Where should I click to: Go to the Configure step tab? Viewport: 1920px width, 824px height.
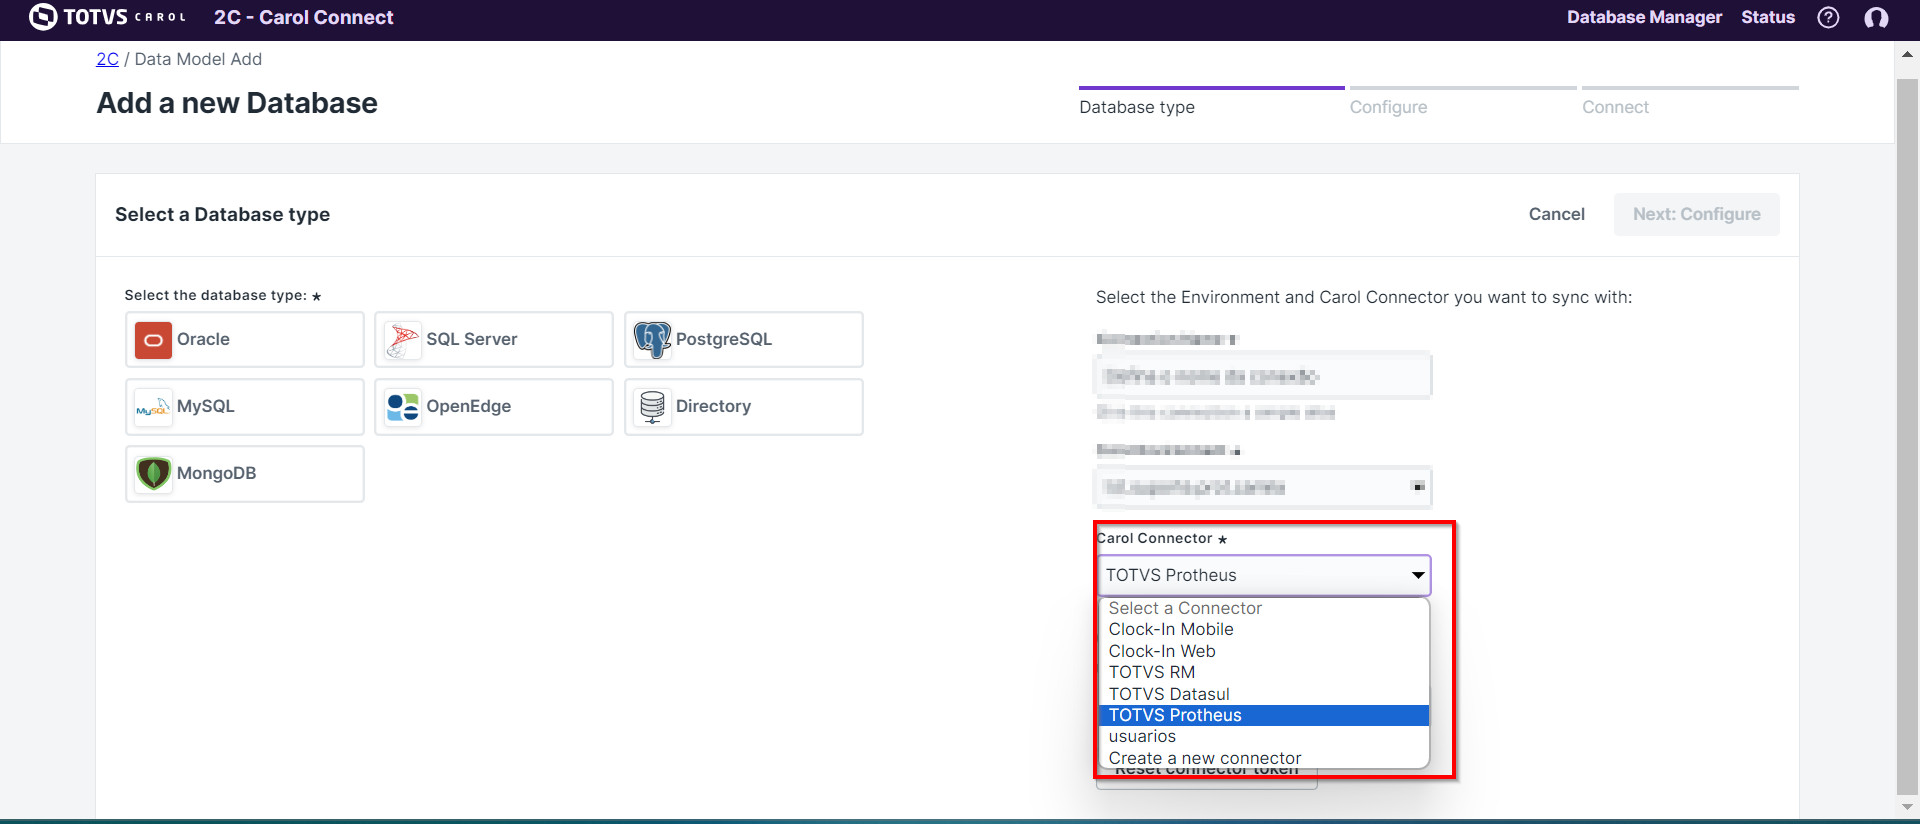[x=1388, y=107]
